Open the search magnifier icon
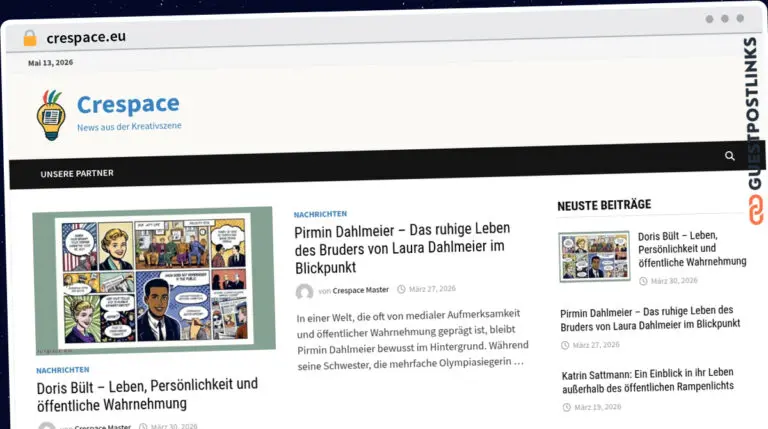The height and width of the screenshot is (429, 768). pos(729,156)
